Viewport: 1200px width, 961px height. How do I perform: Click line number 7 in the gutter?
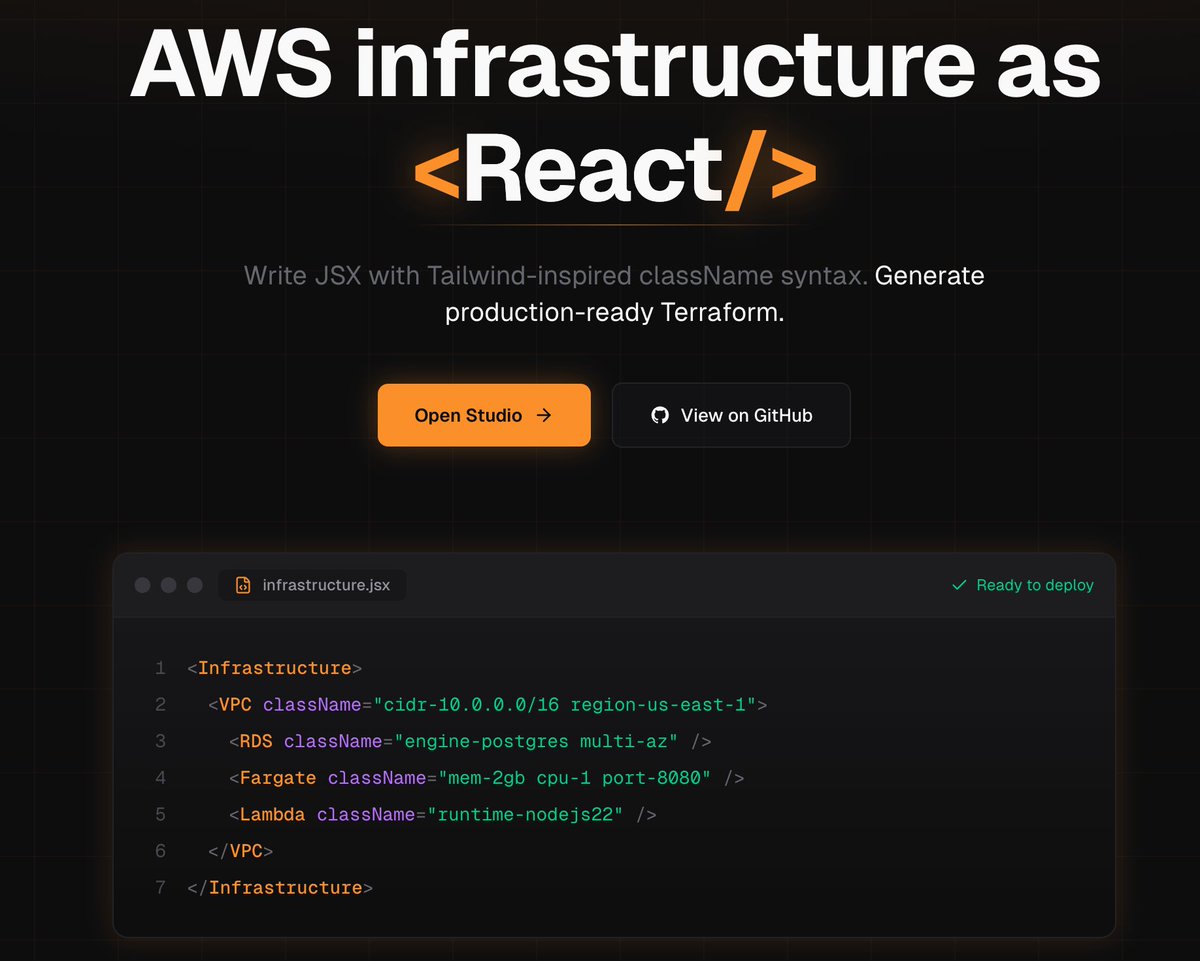160,888
